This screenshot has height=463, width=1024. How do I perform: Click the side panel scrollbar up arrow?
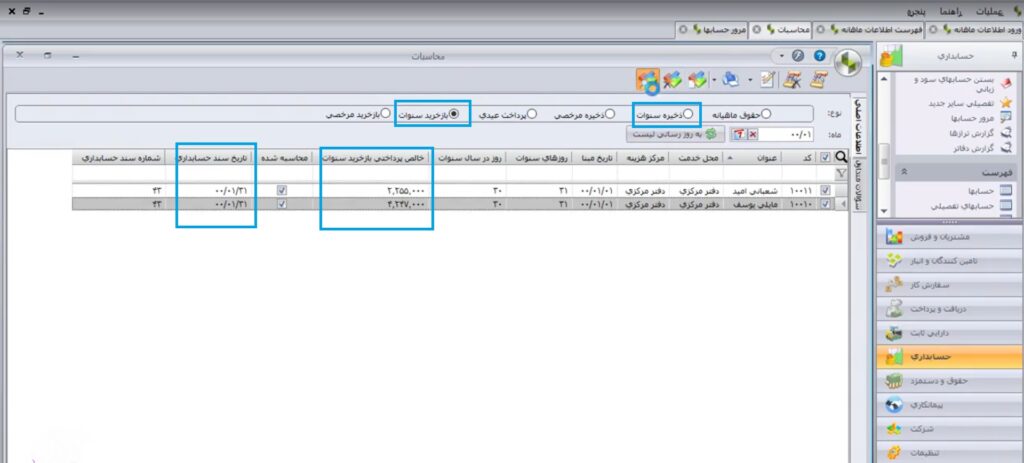pos(884,78)
